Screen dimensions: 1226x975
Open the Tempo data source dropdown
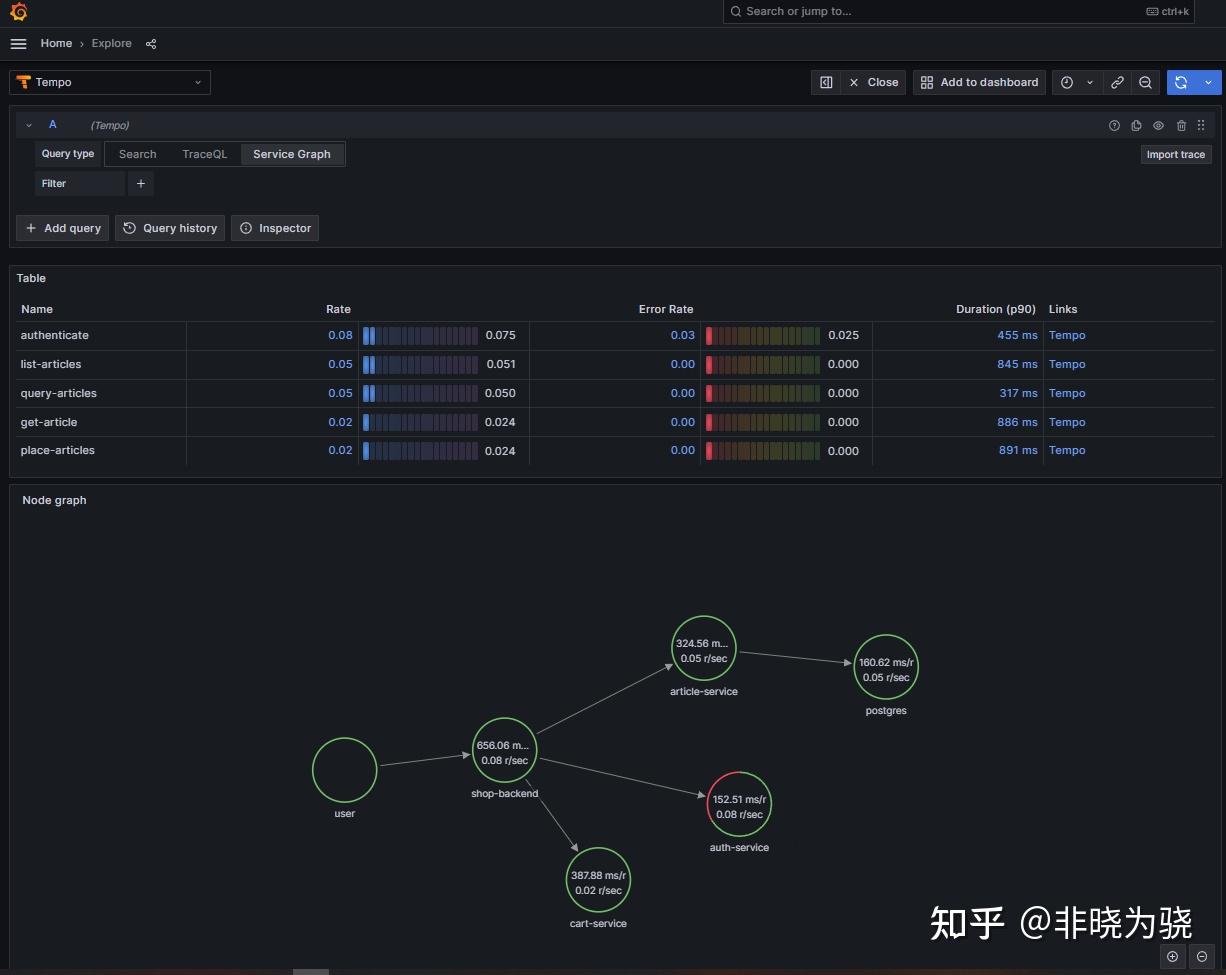[x=110, y=82]
